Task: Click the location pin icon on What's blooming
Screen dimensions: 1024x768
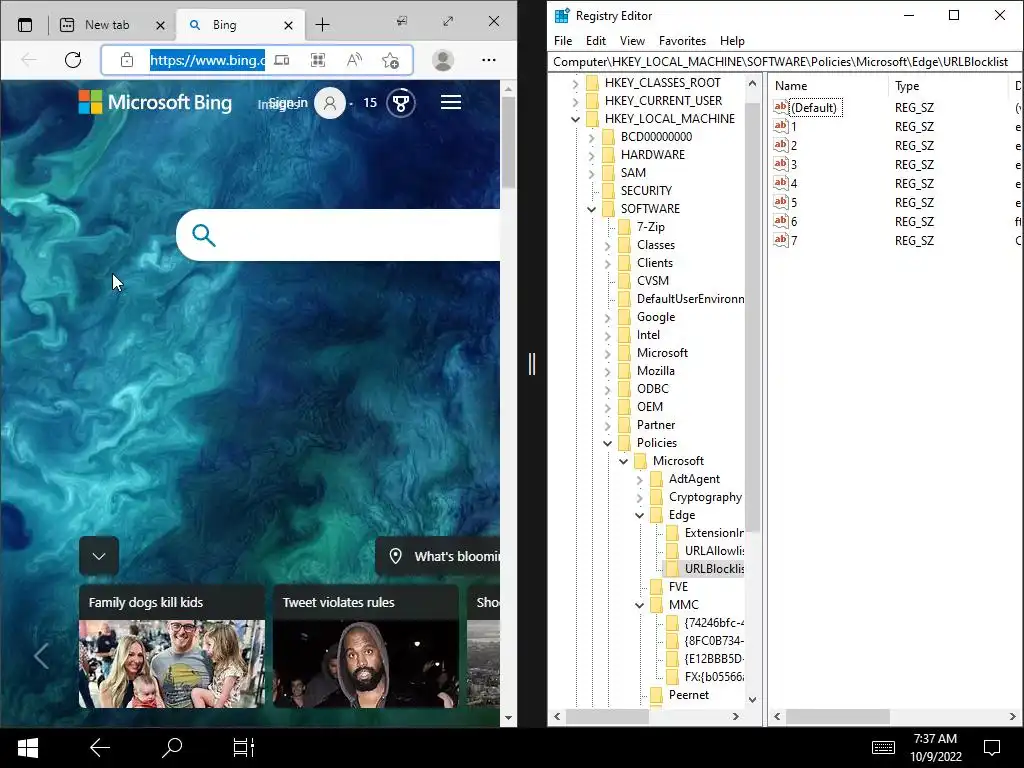Action: point(395,556)
